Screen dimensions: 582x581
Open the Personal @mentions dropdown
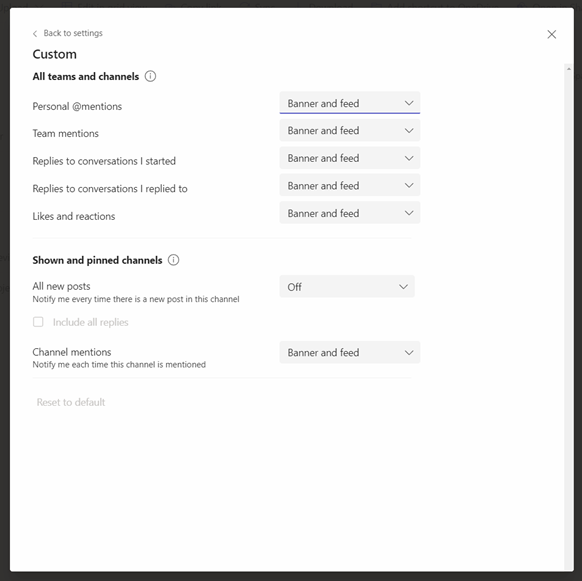pos(350,103)
